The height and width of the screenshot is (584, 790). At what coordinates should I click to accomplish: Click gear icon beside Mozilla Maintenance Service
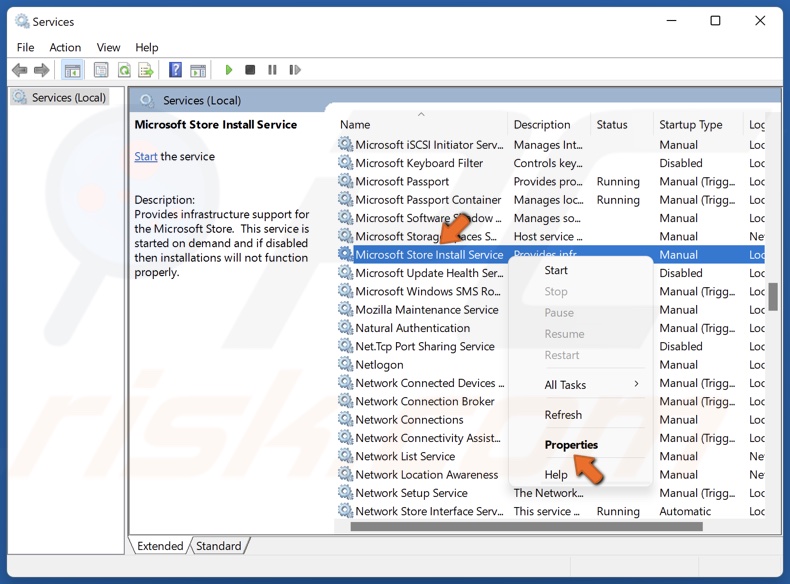(345, 309)
